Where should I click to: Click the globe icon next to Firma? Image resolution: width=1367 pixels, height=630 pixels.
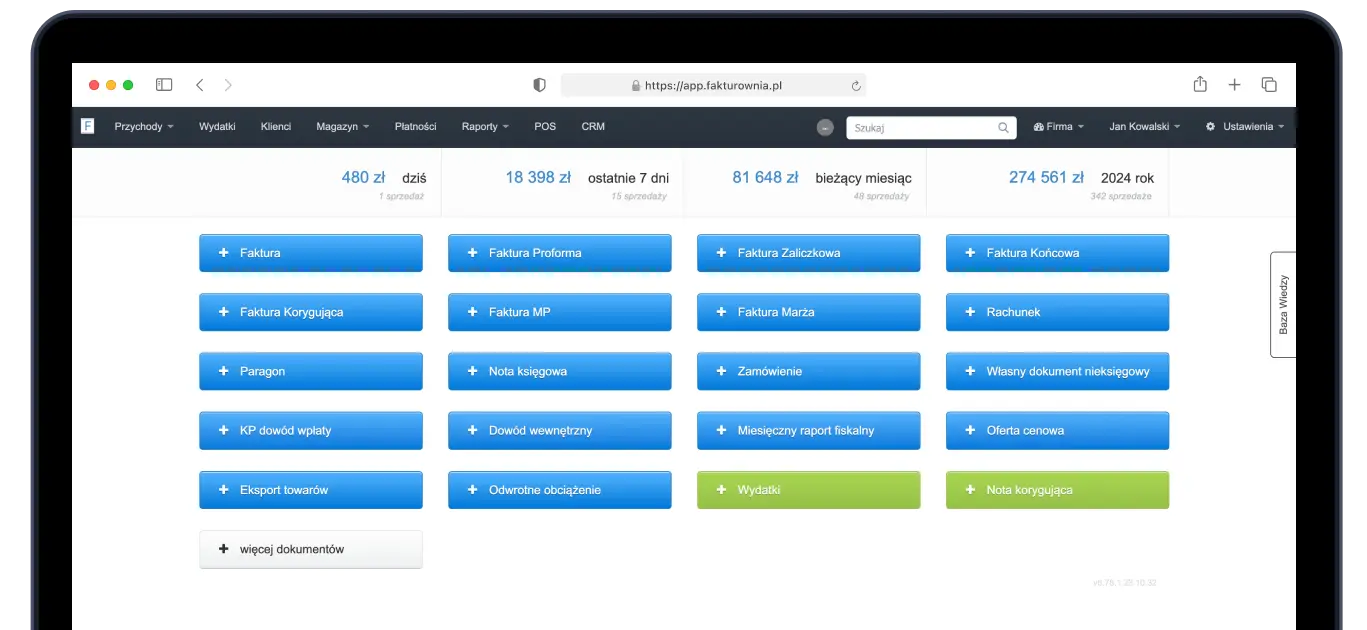(1040, 127)
